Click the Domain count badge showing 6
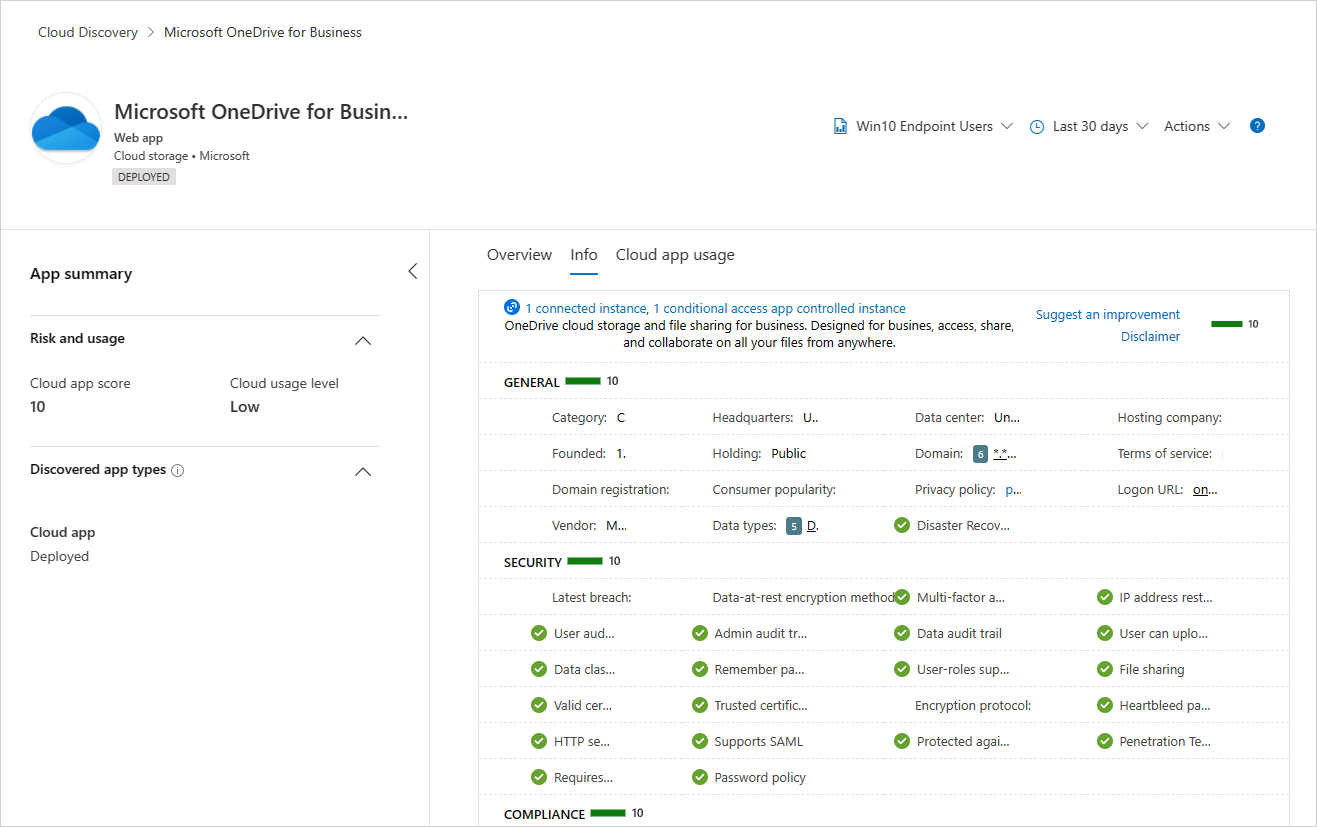This screenshot has height=827, width=1317. (x=980, y=454)
